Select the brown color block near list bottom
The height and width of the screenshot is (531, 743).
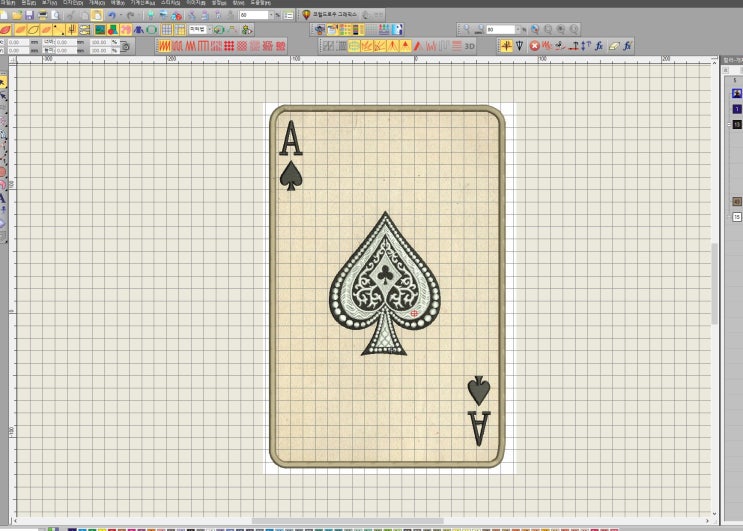737,201
